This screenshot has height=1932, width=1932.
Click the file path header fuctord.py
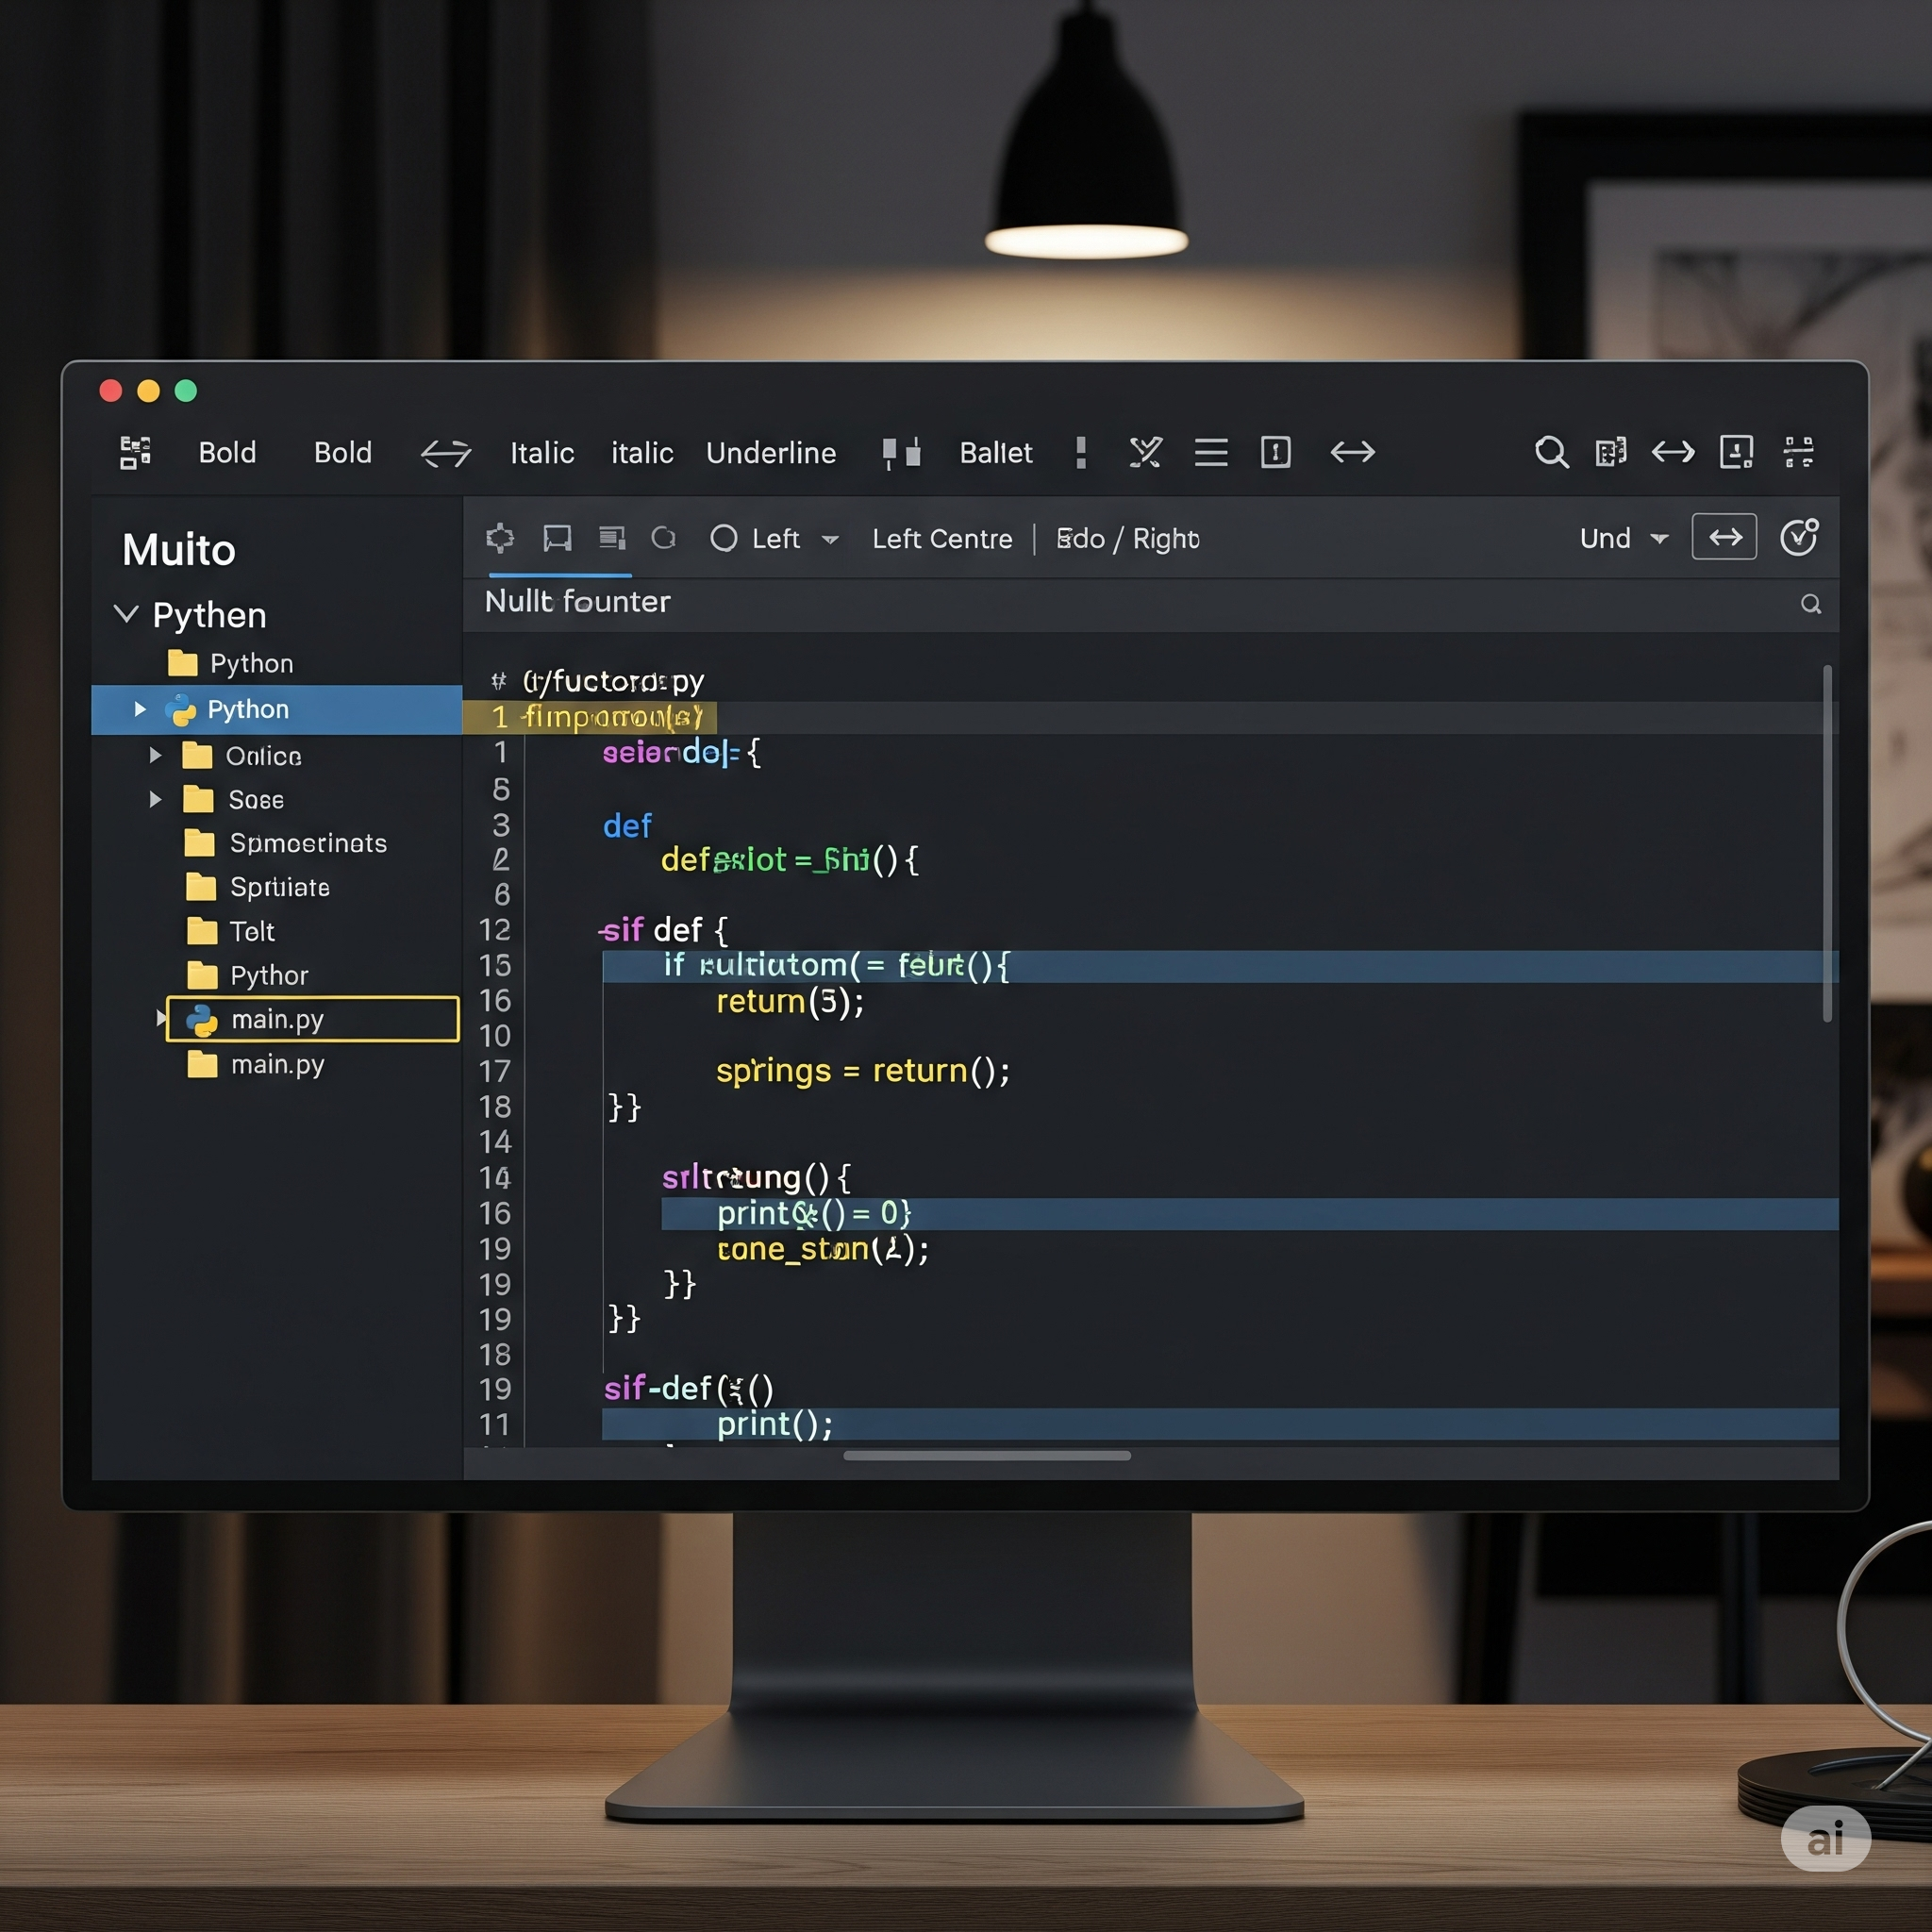click(x=613, y=682)
